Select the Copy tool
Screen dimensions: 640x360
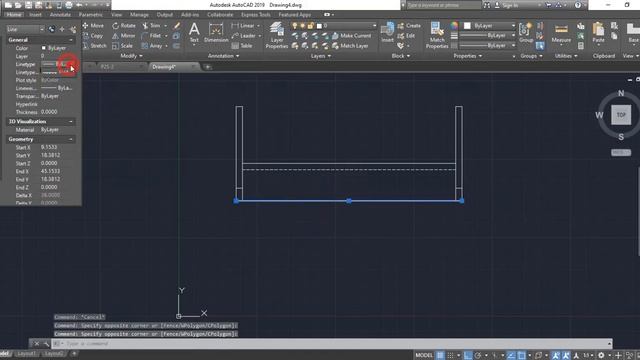coord(93,36)
